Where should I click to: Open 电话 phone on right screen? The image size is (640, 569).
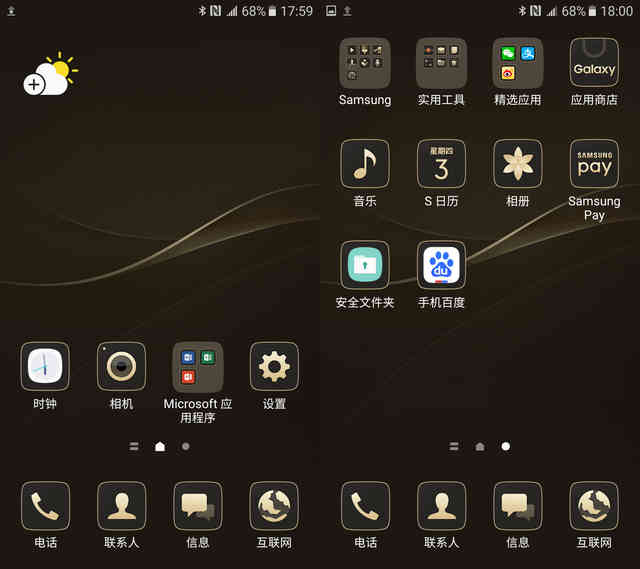click(x=365, y=506)
